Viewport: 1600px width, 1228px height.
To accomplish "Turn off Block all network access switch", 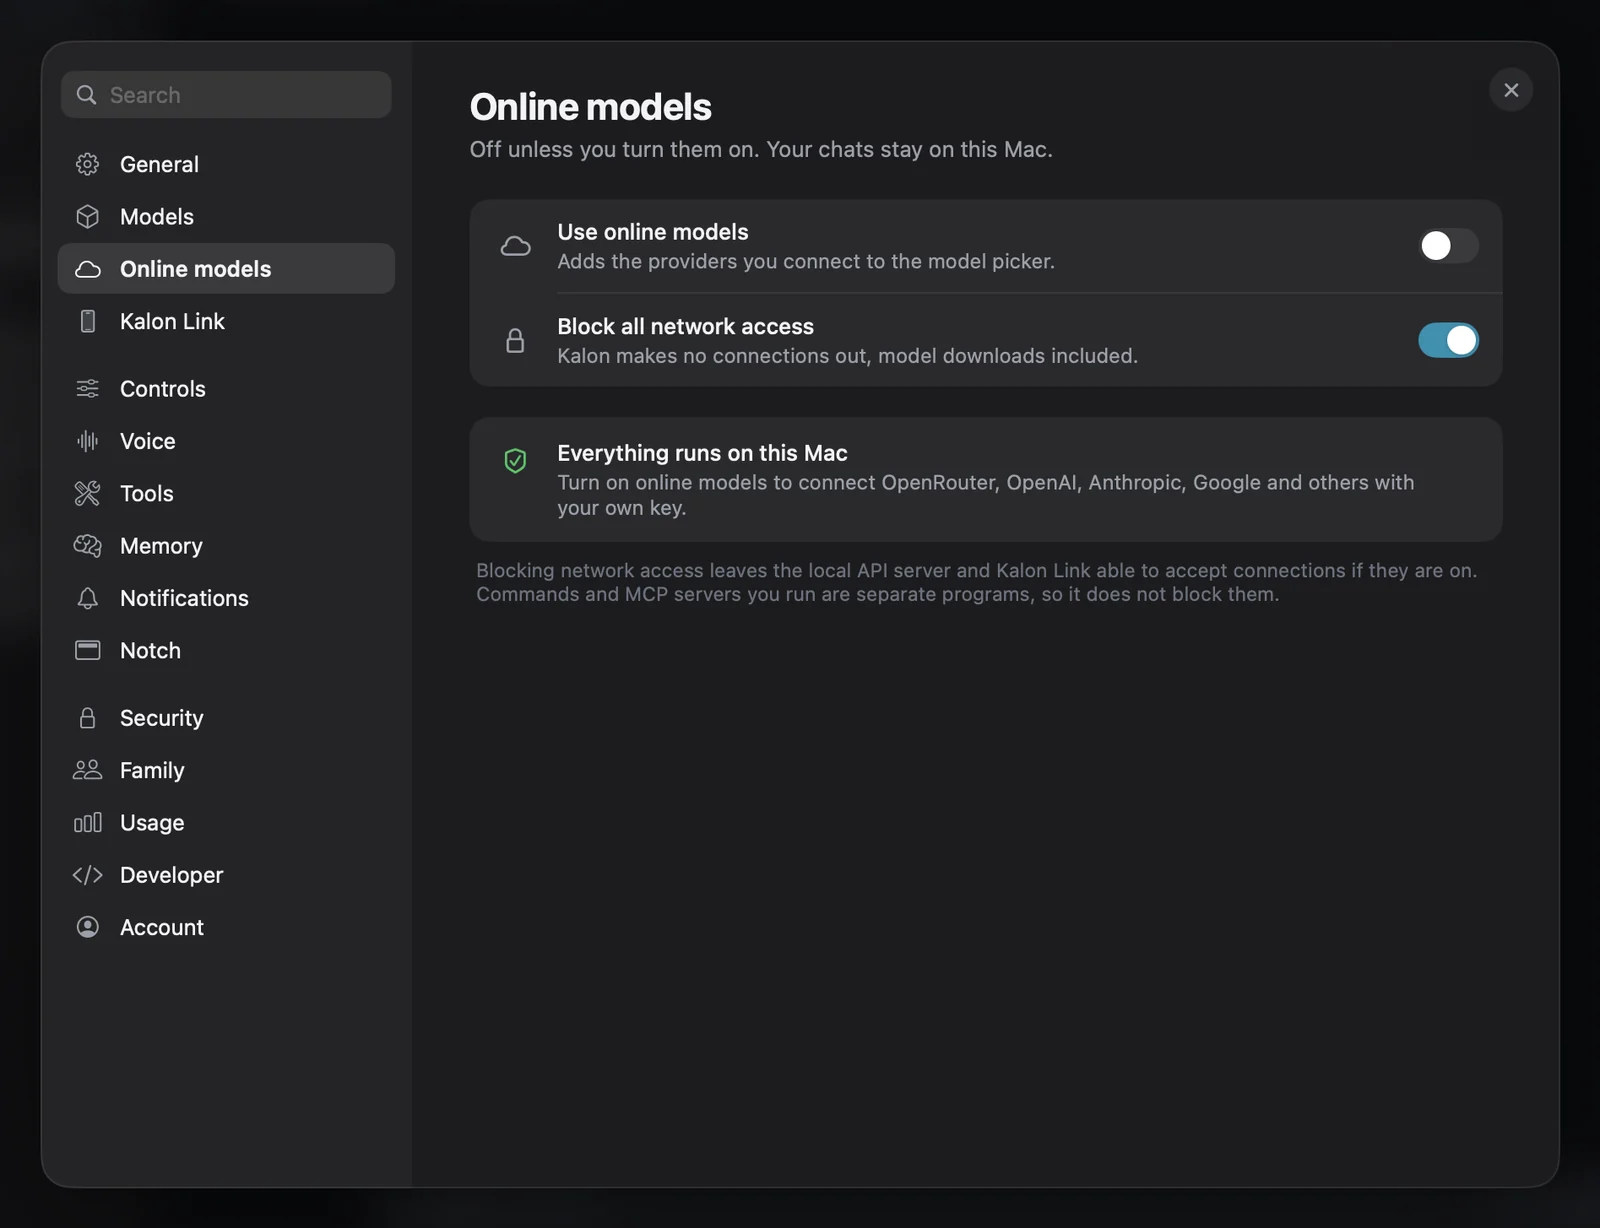I will (1448, 340).
